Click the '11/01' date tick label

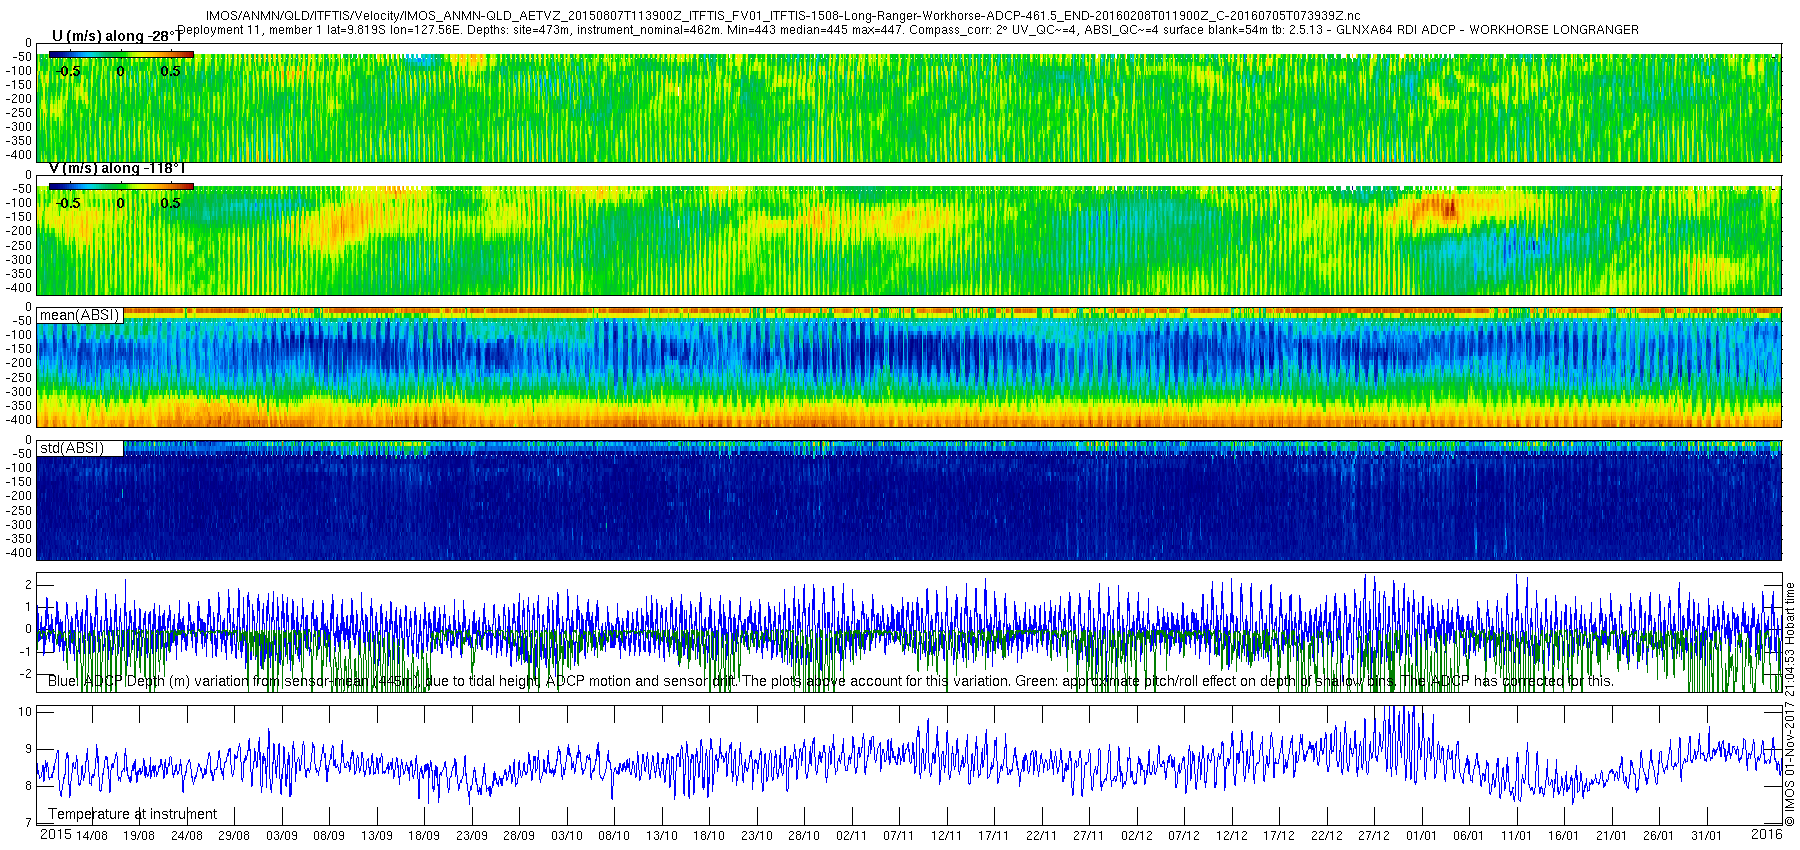(x=1517, y=836)
